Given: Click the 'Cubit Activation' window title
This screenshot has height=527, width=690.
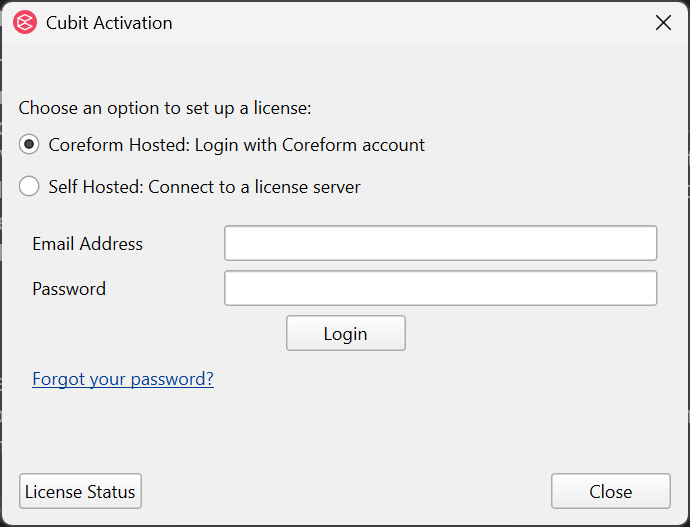Looking at the screenshot, I should [x=109, y=23].
